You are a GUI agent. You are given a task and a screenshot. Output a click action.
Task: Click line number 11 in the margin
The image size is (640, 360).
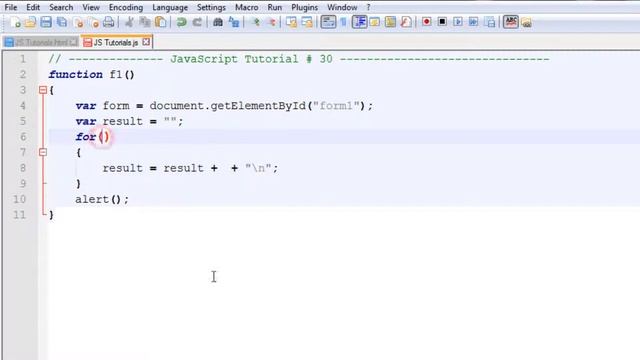click(x=19, y=215)
